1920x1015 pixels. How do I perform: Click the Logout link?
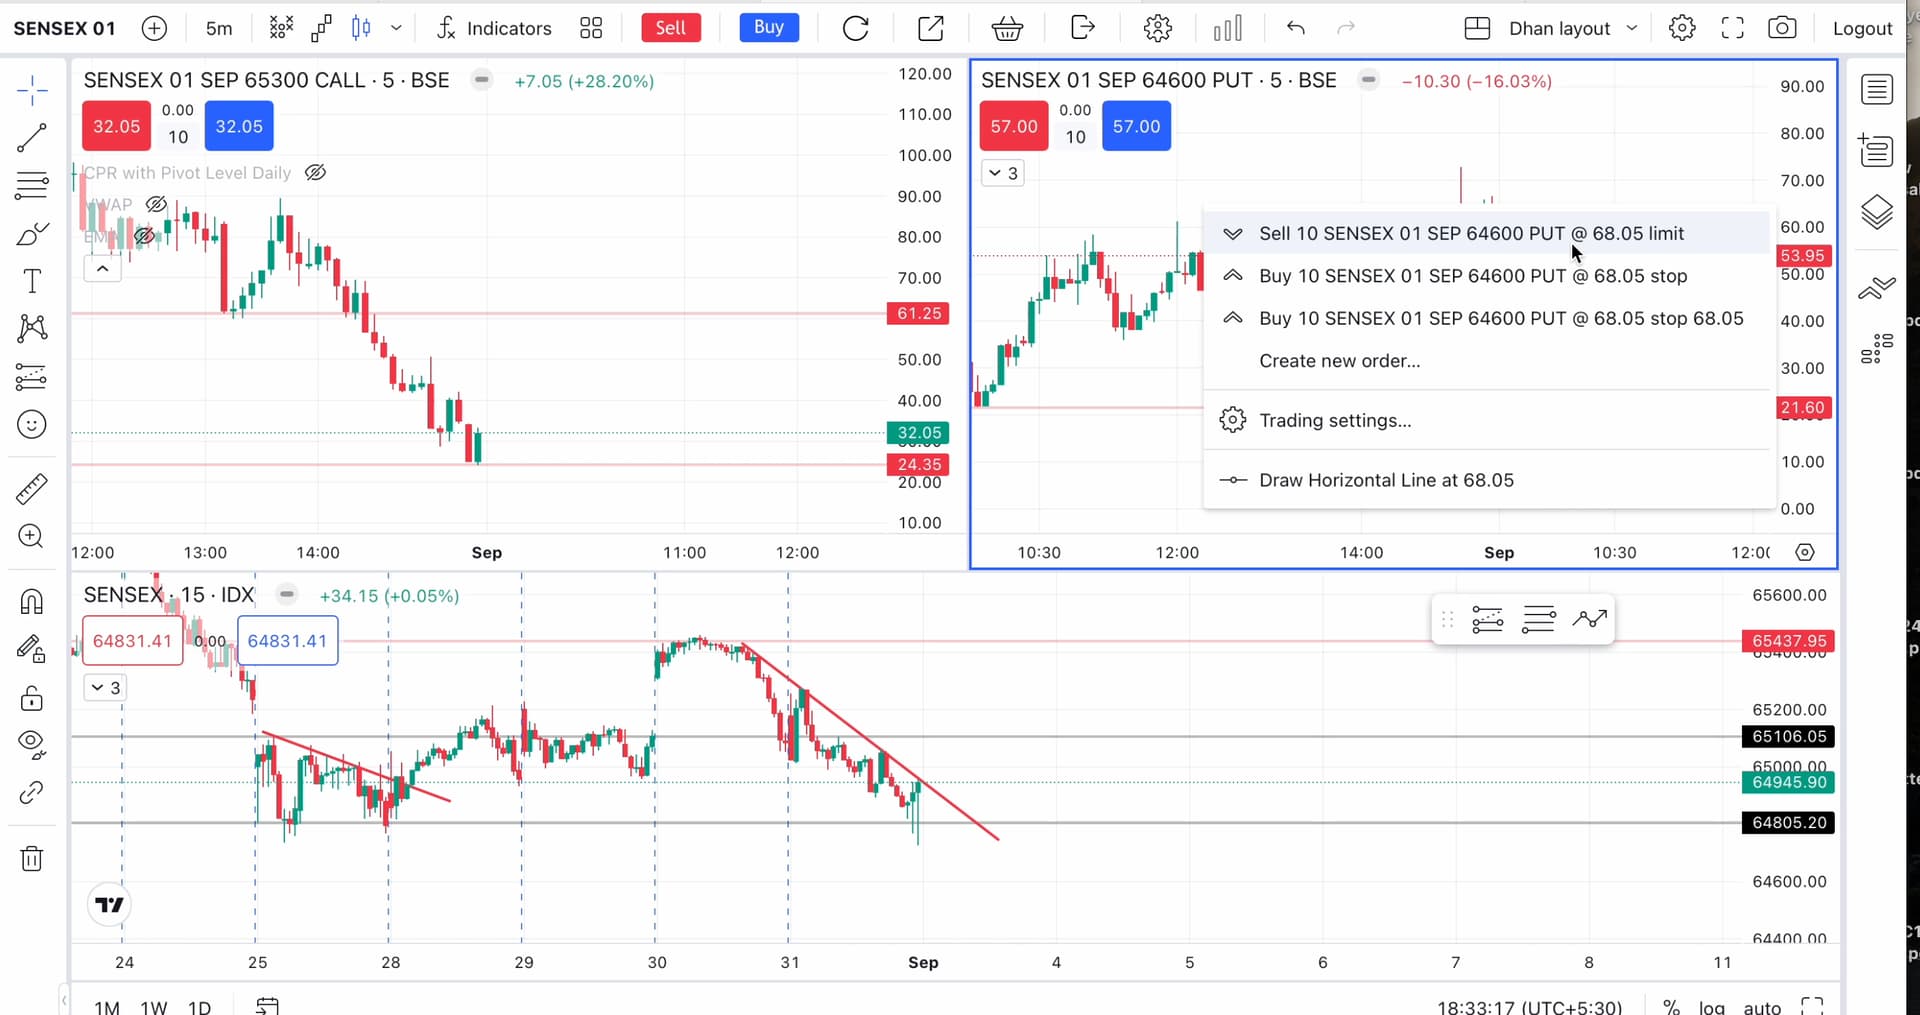1862,28
